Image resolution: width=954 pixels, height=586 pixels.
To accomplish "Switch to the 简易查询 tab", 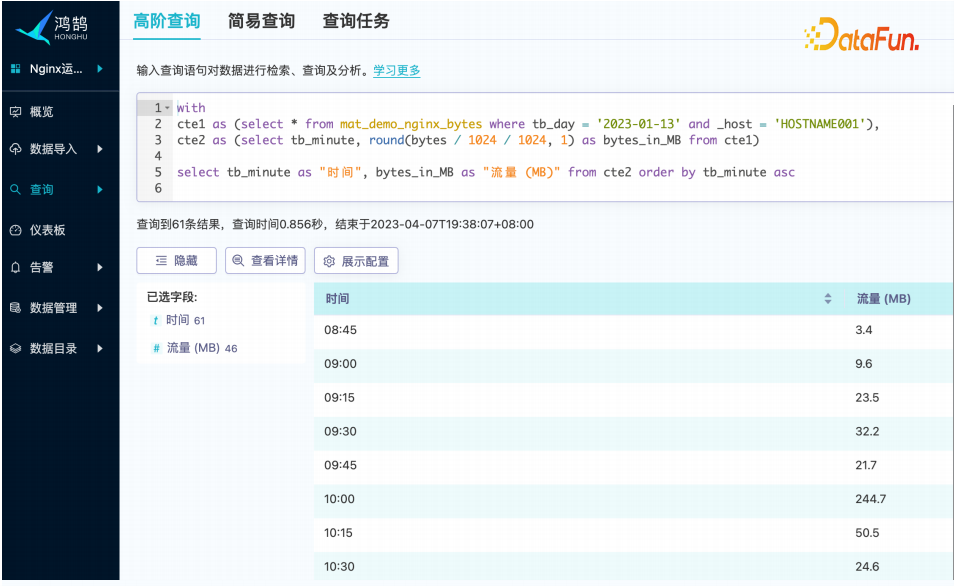I will (261, 21).
